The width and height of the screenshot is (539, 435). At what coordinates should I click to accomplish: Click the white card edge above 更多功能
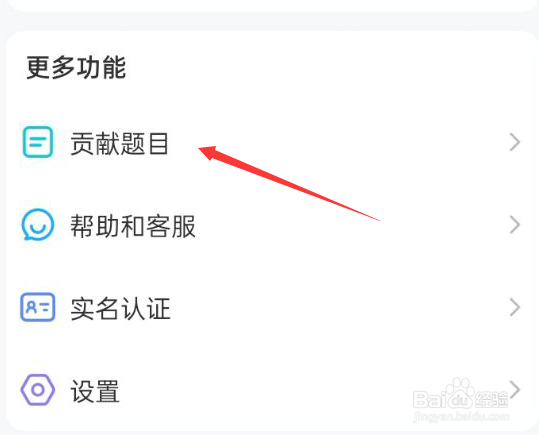[270, 6]
